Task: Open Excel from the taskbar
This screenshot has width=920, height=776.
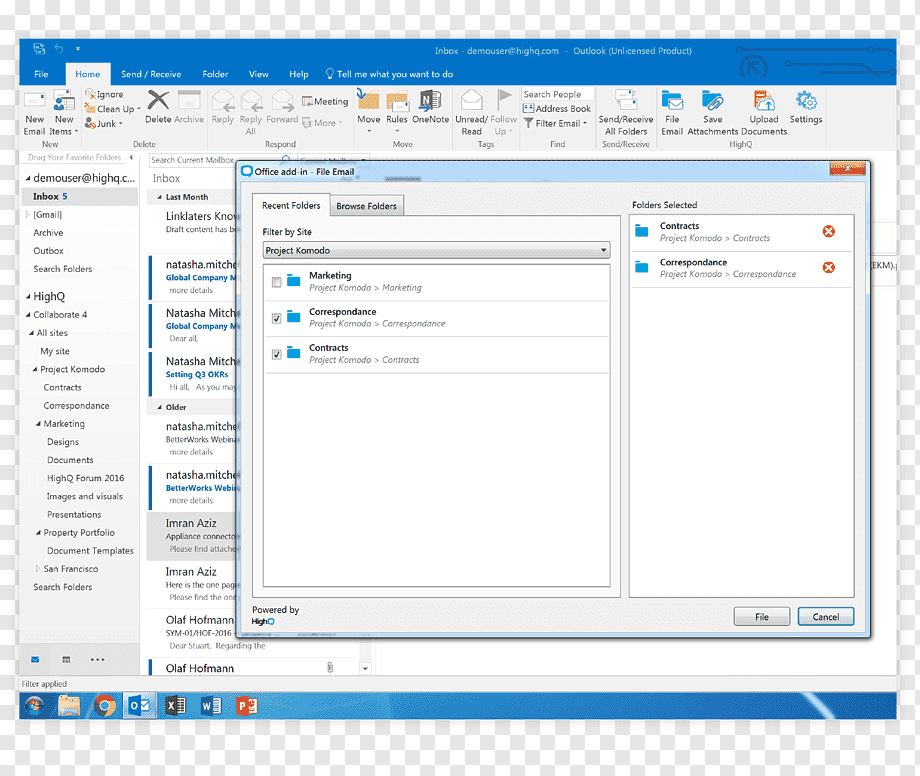Action: tap(175, 706)
